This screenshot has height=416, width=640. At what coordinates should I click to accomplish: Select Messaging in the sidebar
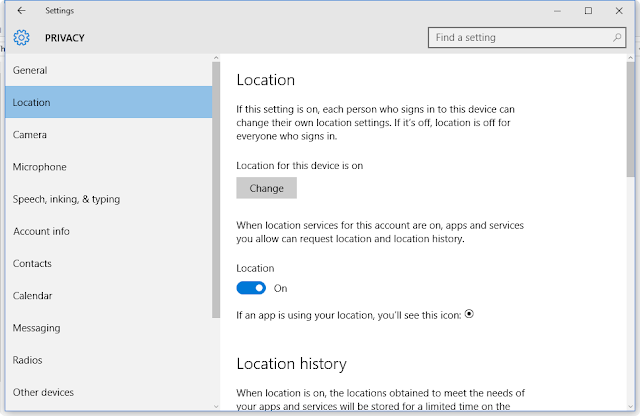[x=37, y=328]
